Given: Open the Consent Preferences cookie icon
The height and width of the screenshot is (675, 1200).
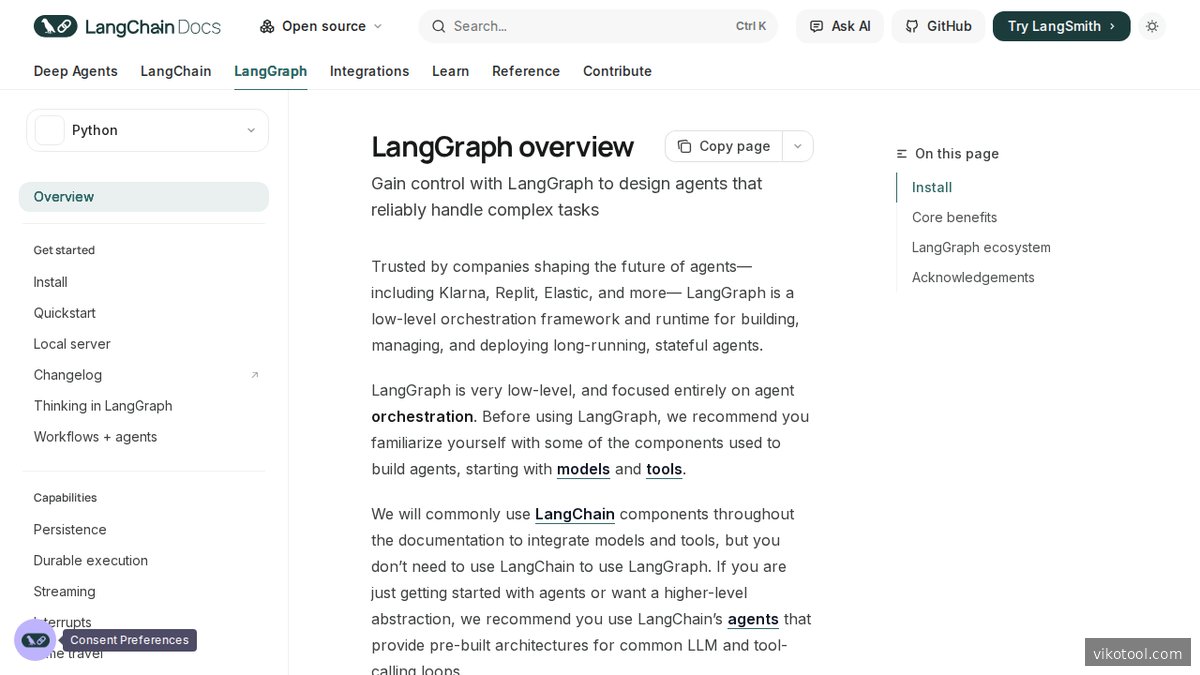Looking at the screenshot, I should coord(35,639).
